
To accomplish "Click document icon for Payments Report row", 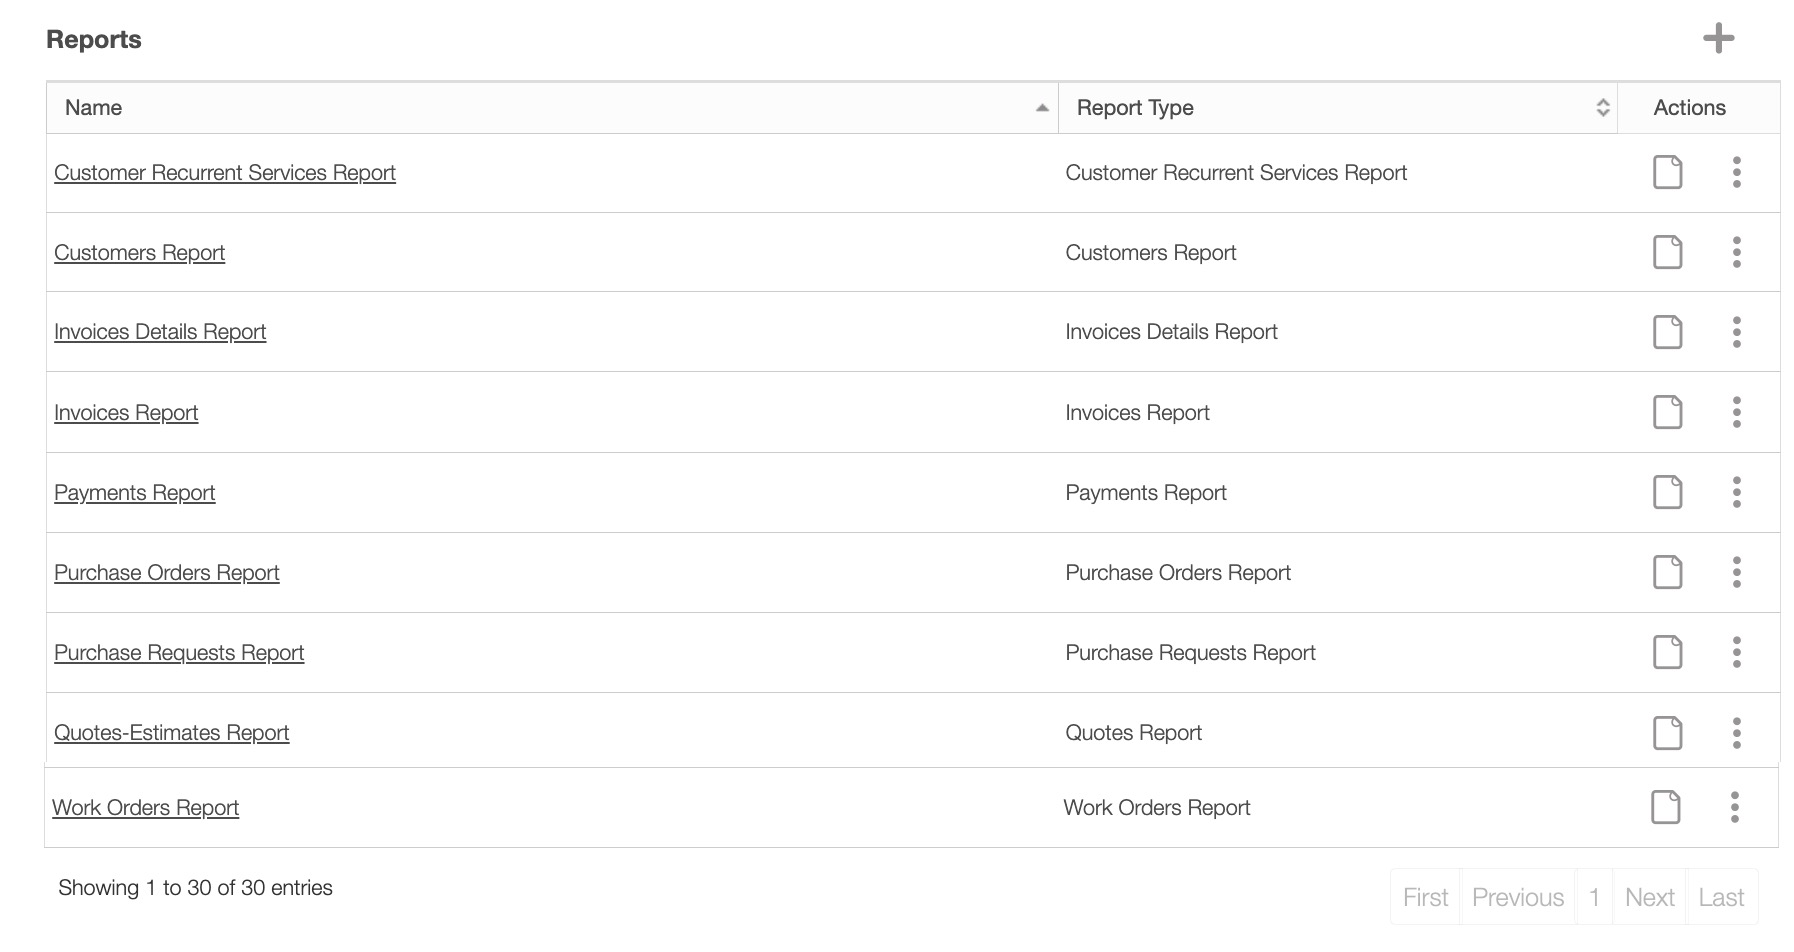I will click(1667, 492).
